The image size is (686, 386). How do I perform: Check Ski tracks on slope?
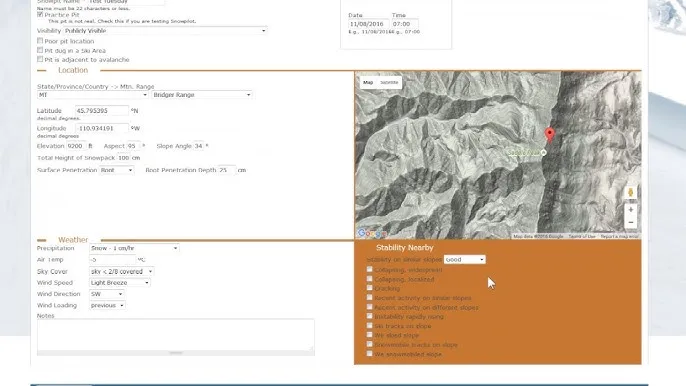(369, 326)
